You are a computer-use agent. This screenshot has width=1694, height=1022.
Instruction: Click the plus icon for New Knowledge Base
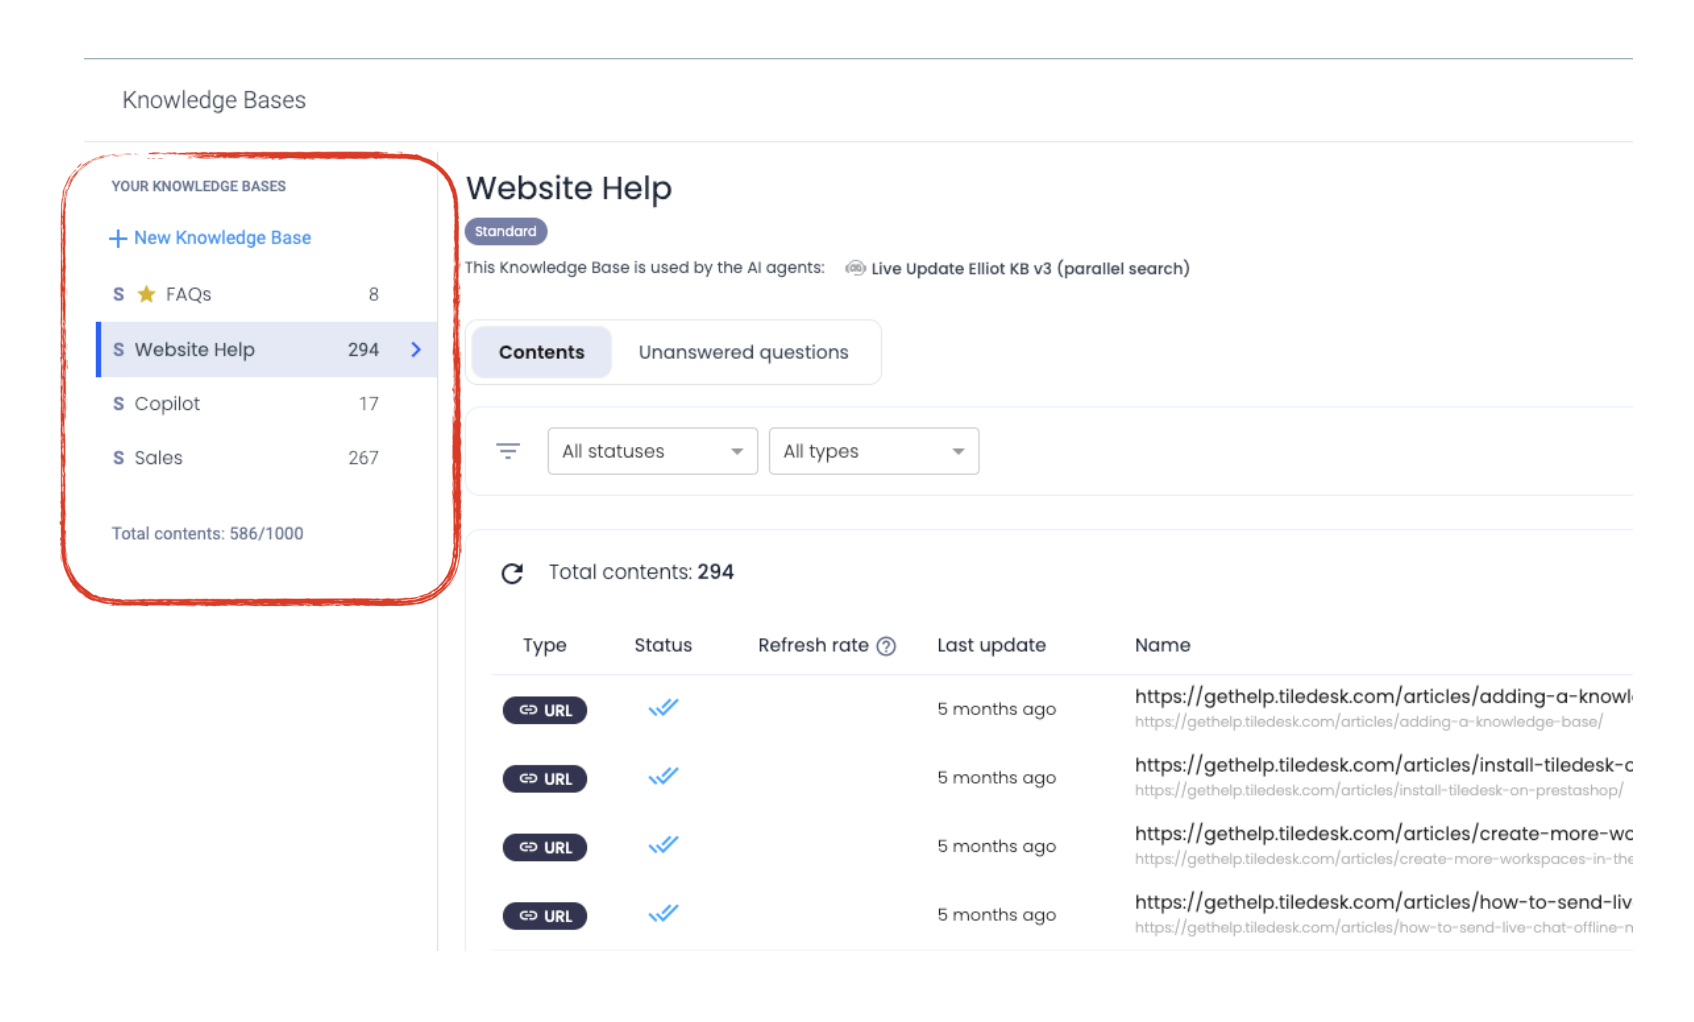(x=117, y=238)
